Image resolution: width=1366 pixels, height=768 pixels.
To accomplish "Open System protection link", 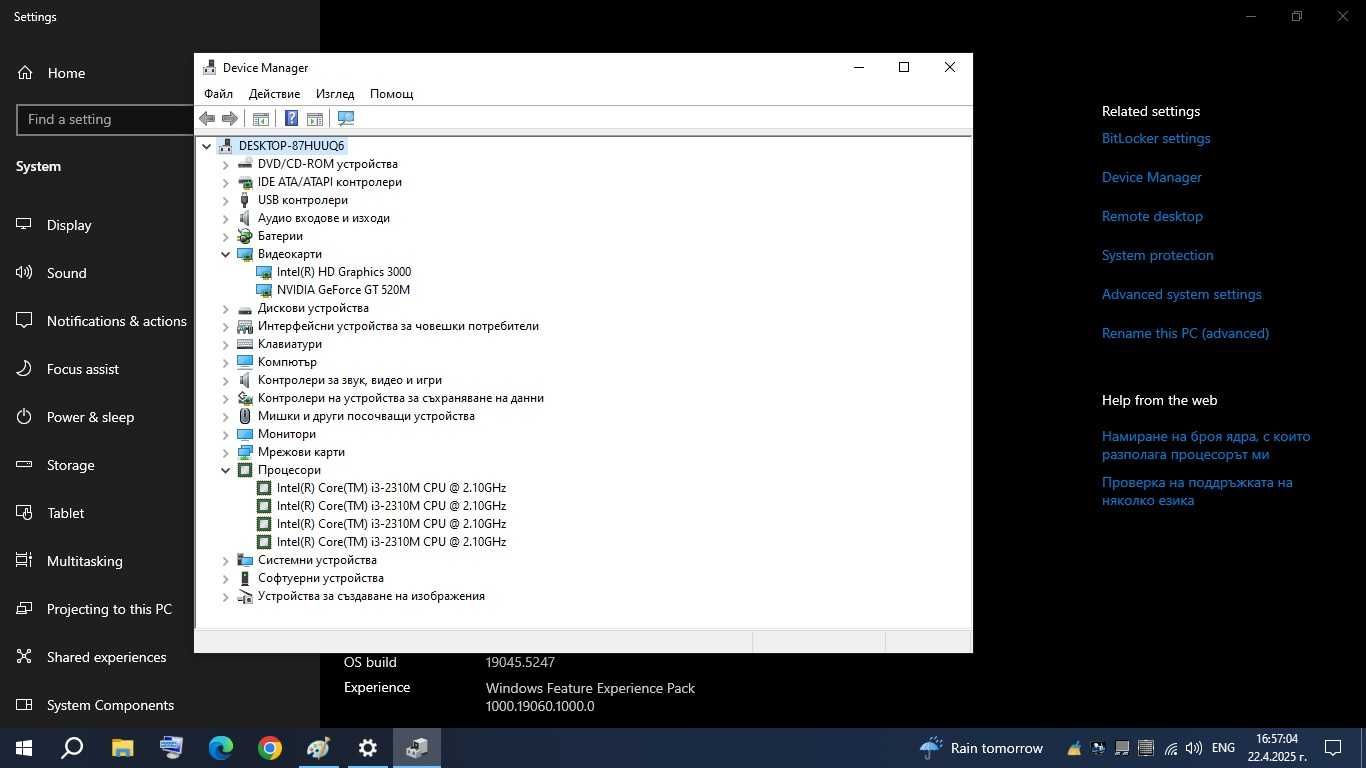I will coord(1157,256).
